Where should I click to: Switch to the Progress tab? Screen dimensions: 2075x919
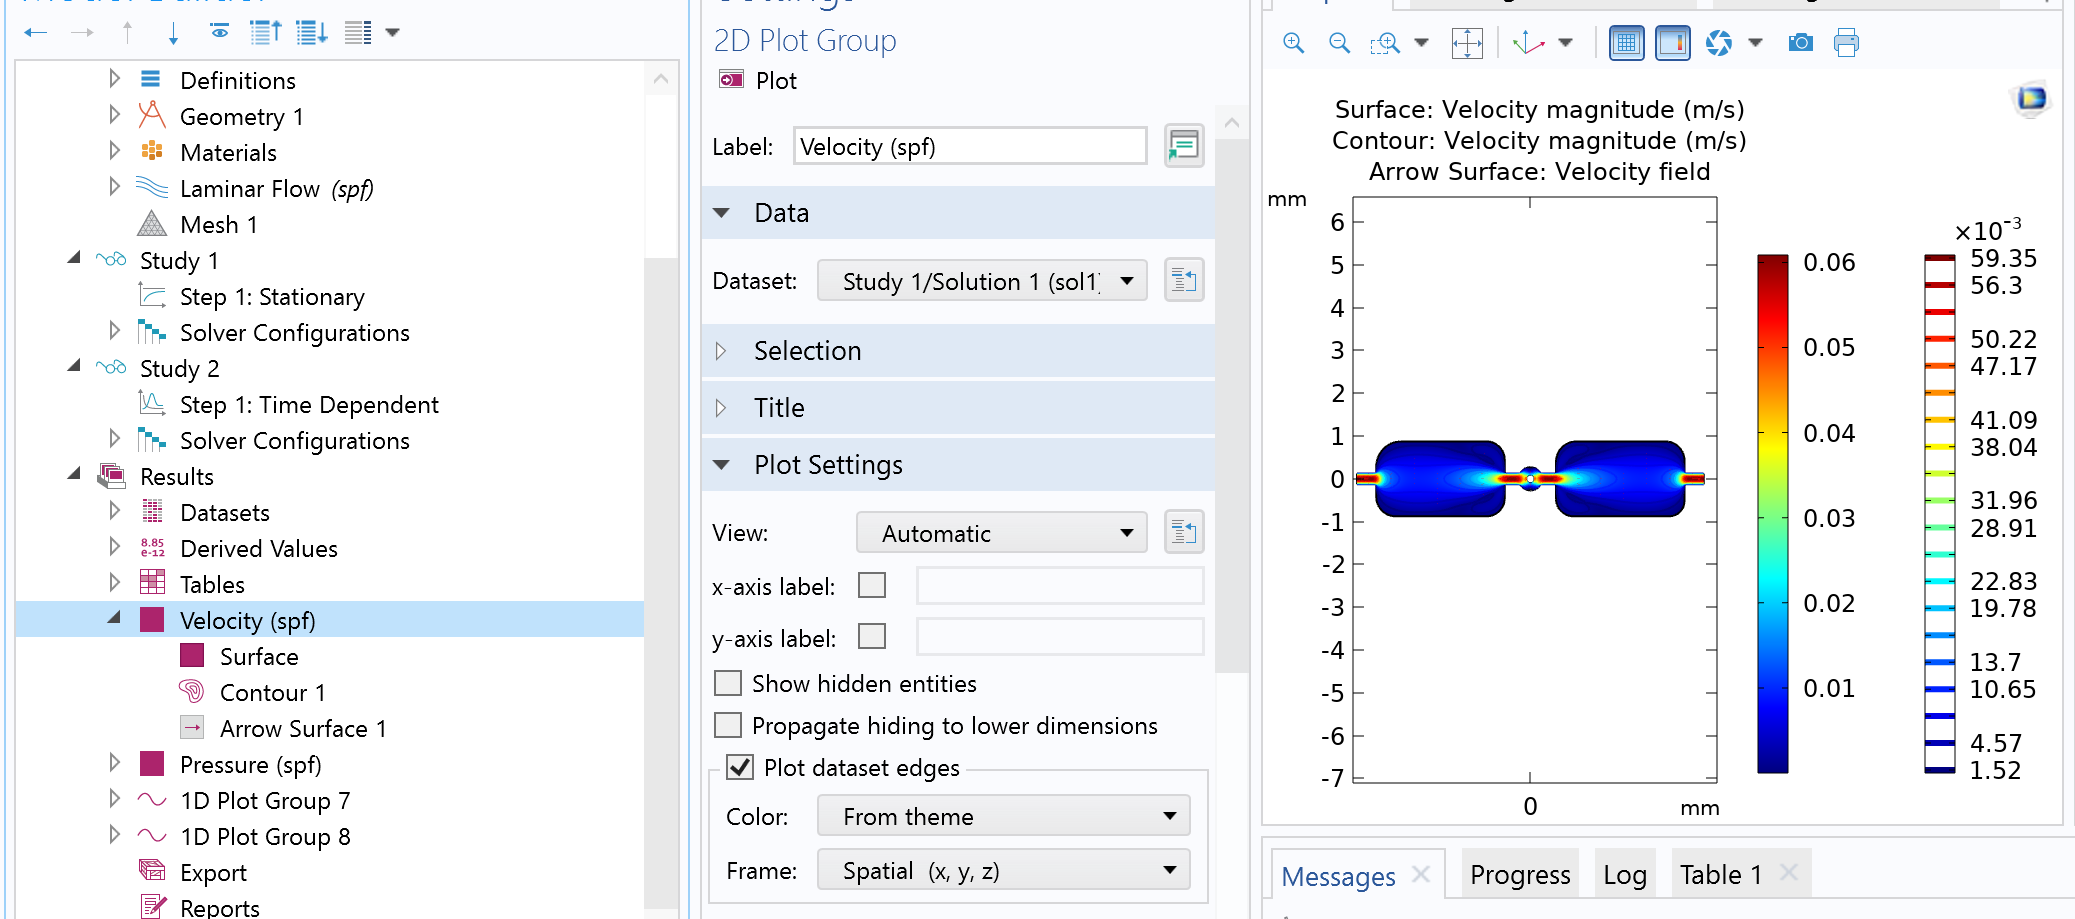[1519, 875]
